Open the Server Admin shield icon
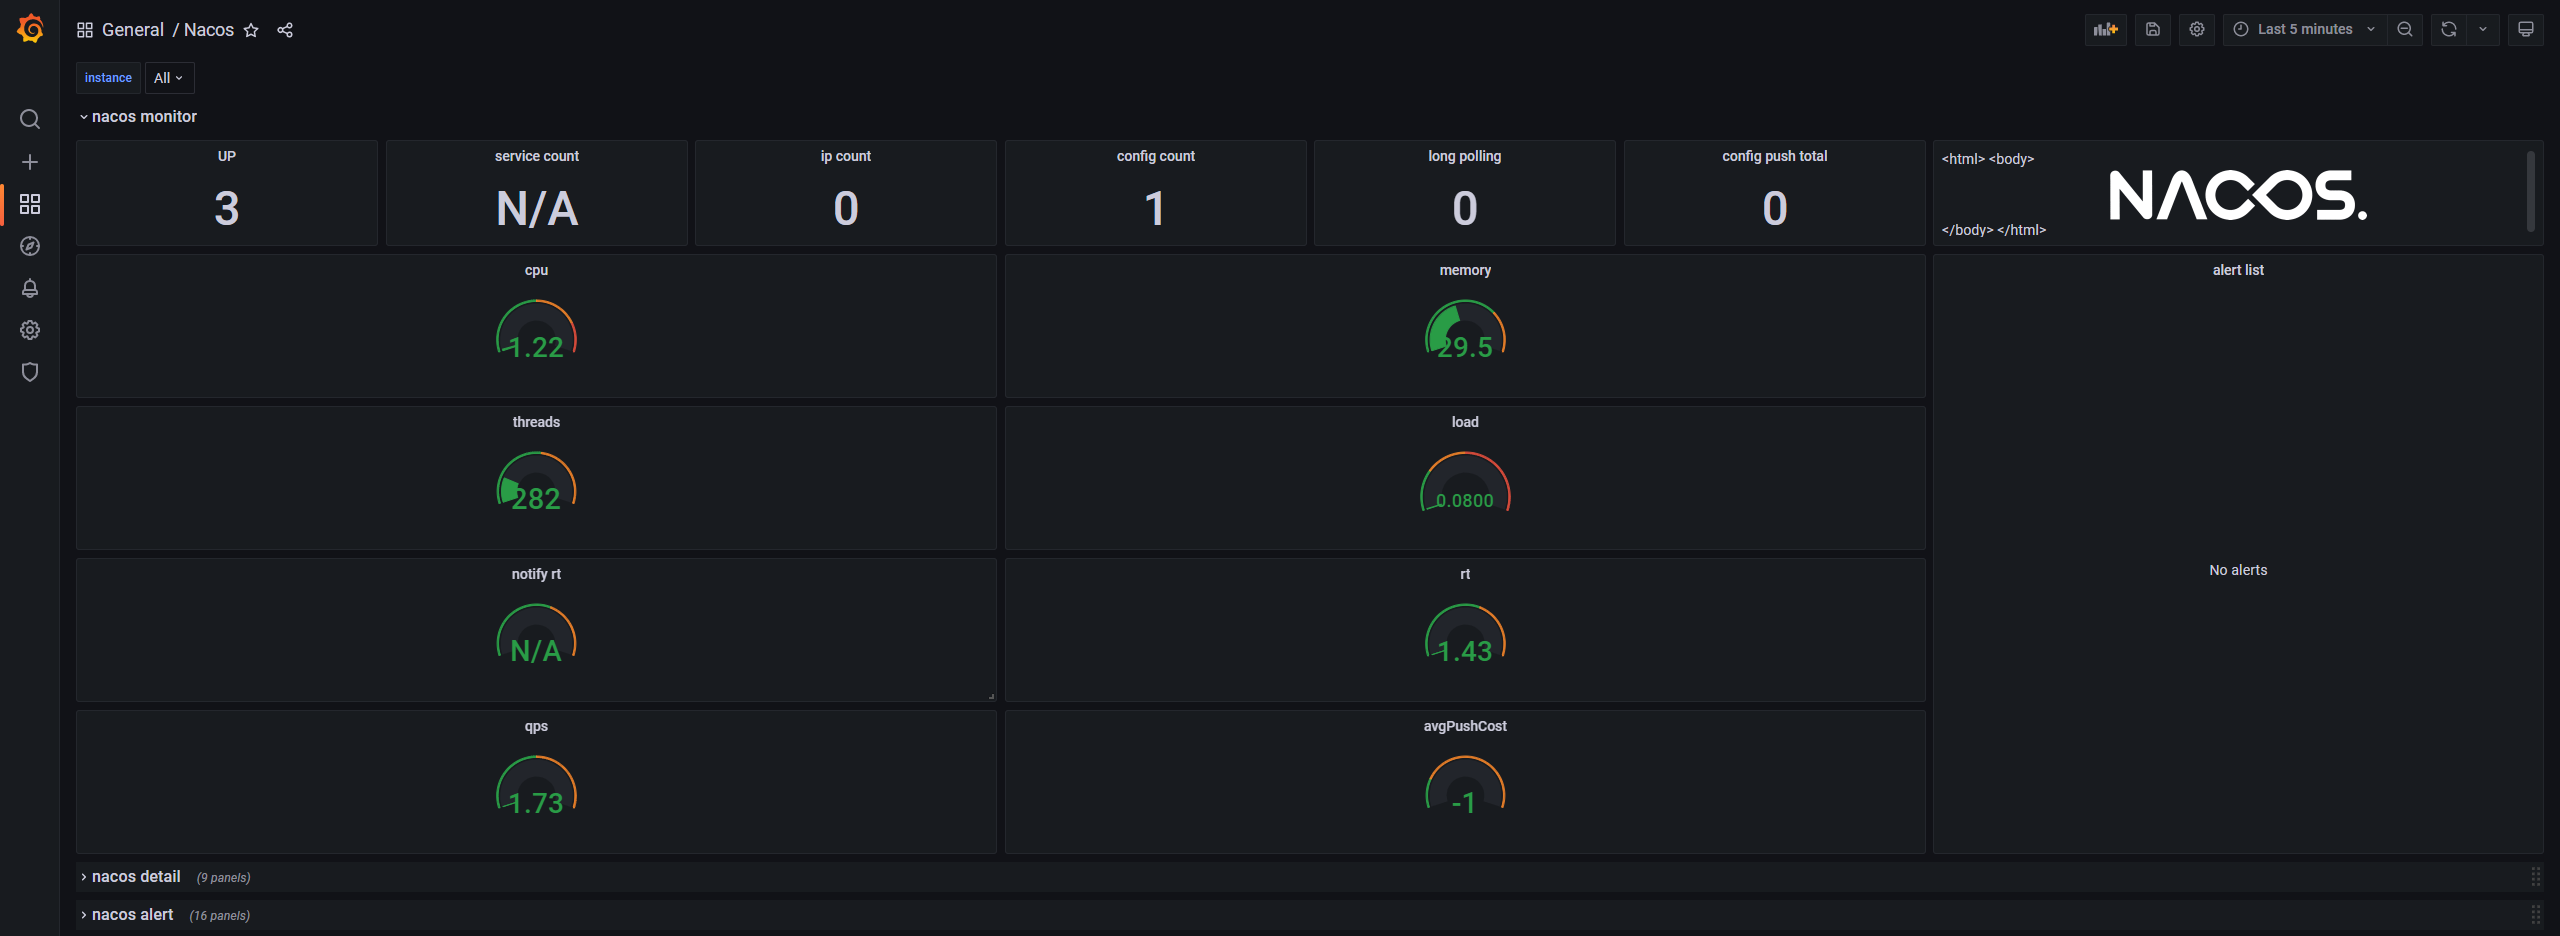Viewport: 2560px width, 936px height. 30,372
